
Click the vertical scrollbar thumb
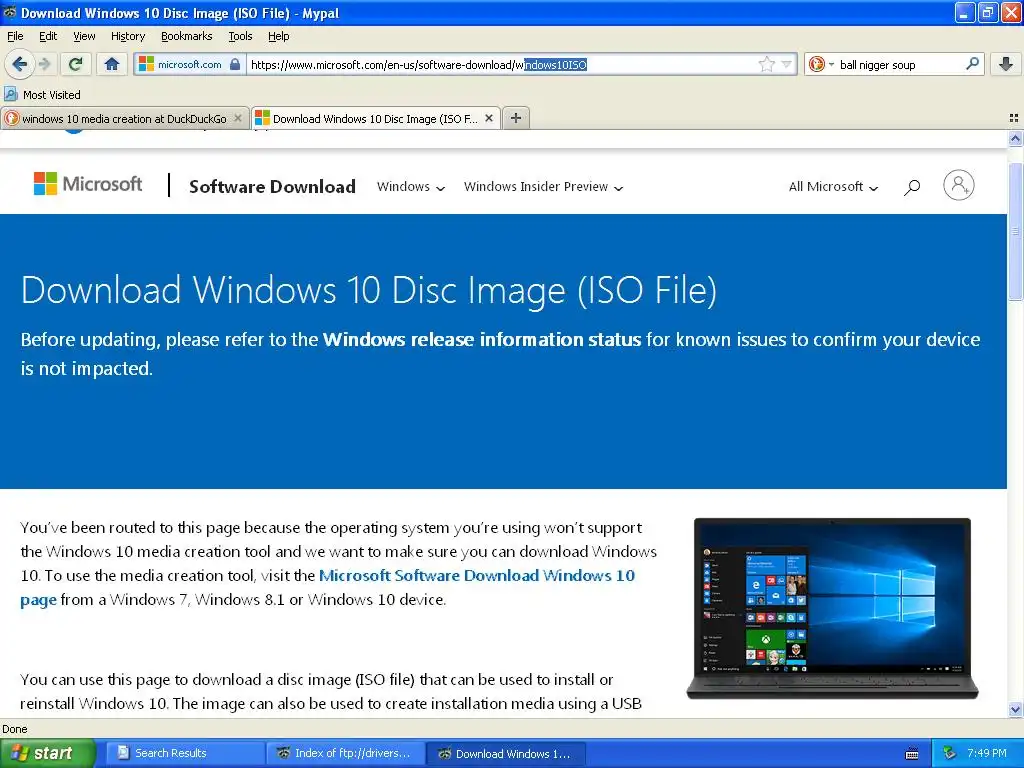pos(1015,231)
